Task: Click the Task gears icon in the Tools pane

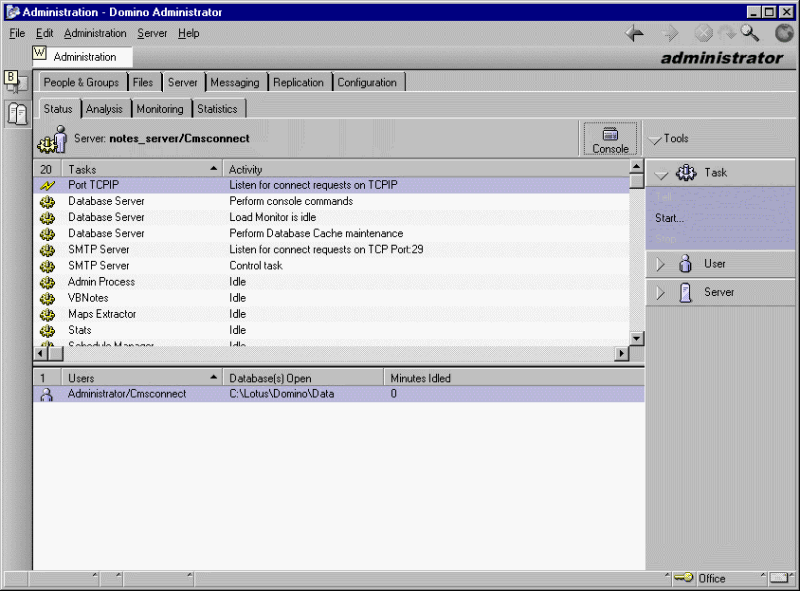Action: [686, 173]
